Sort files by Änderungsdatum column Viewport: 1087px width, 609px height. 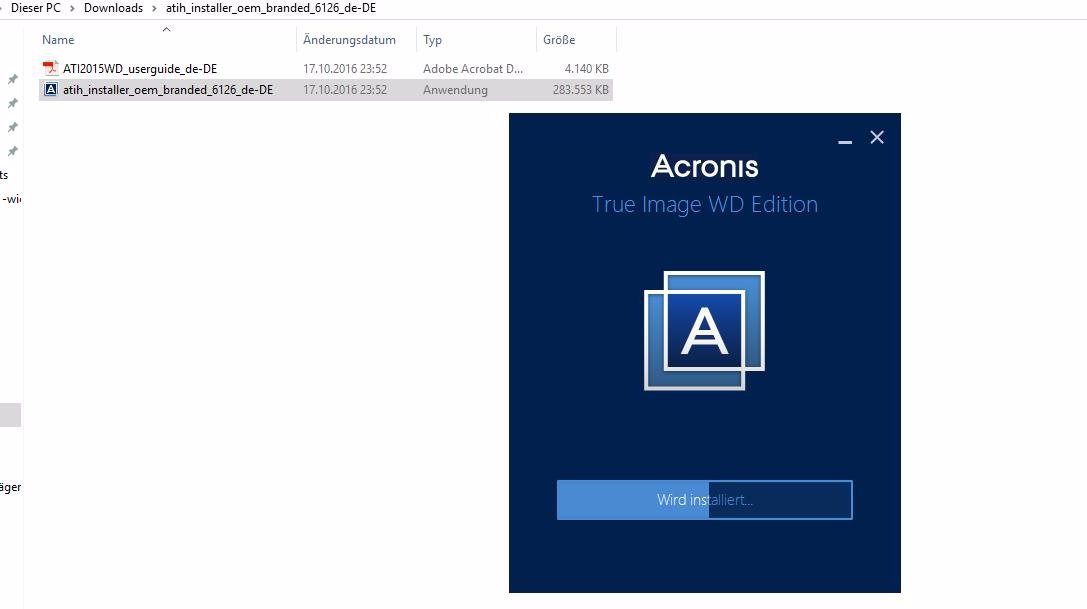[349, 40]
